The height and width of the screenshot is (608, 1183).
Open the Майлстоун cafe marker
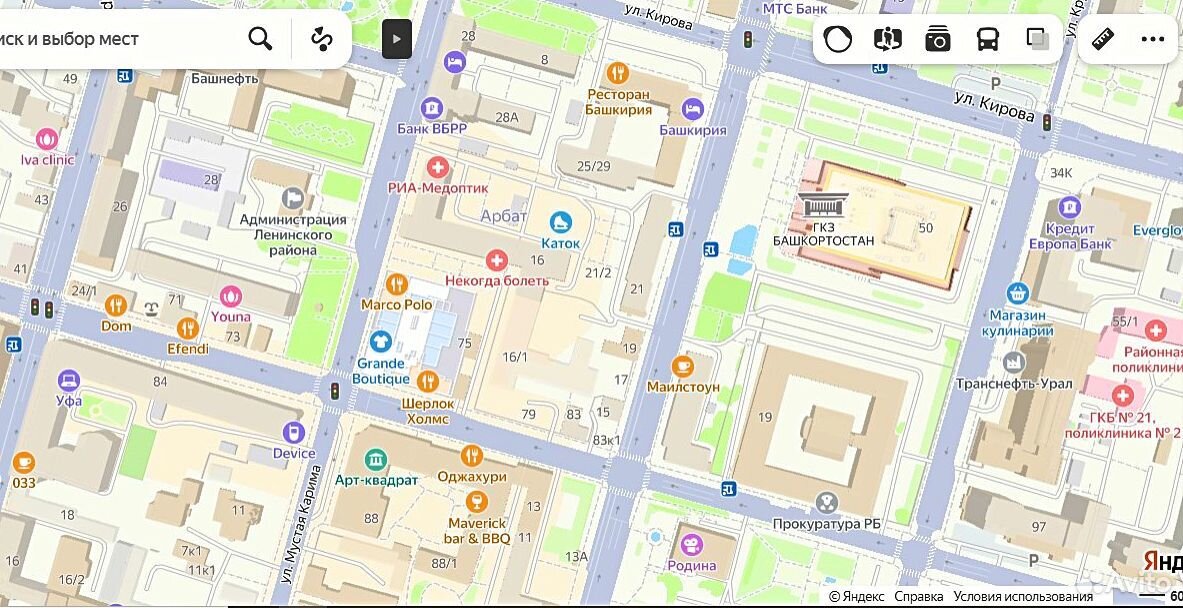point(683,367)
